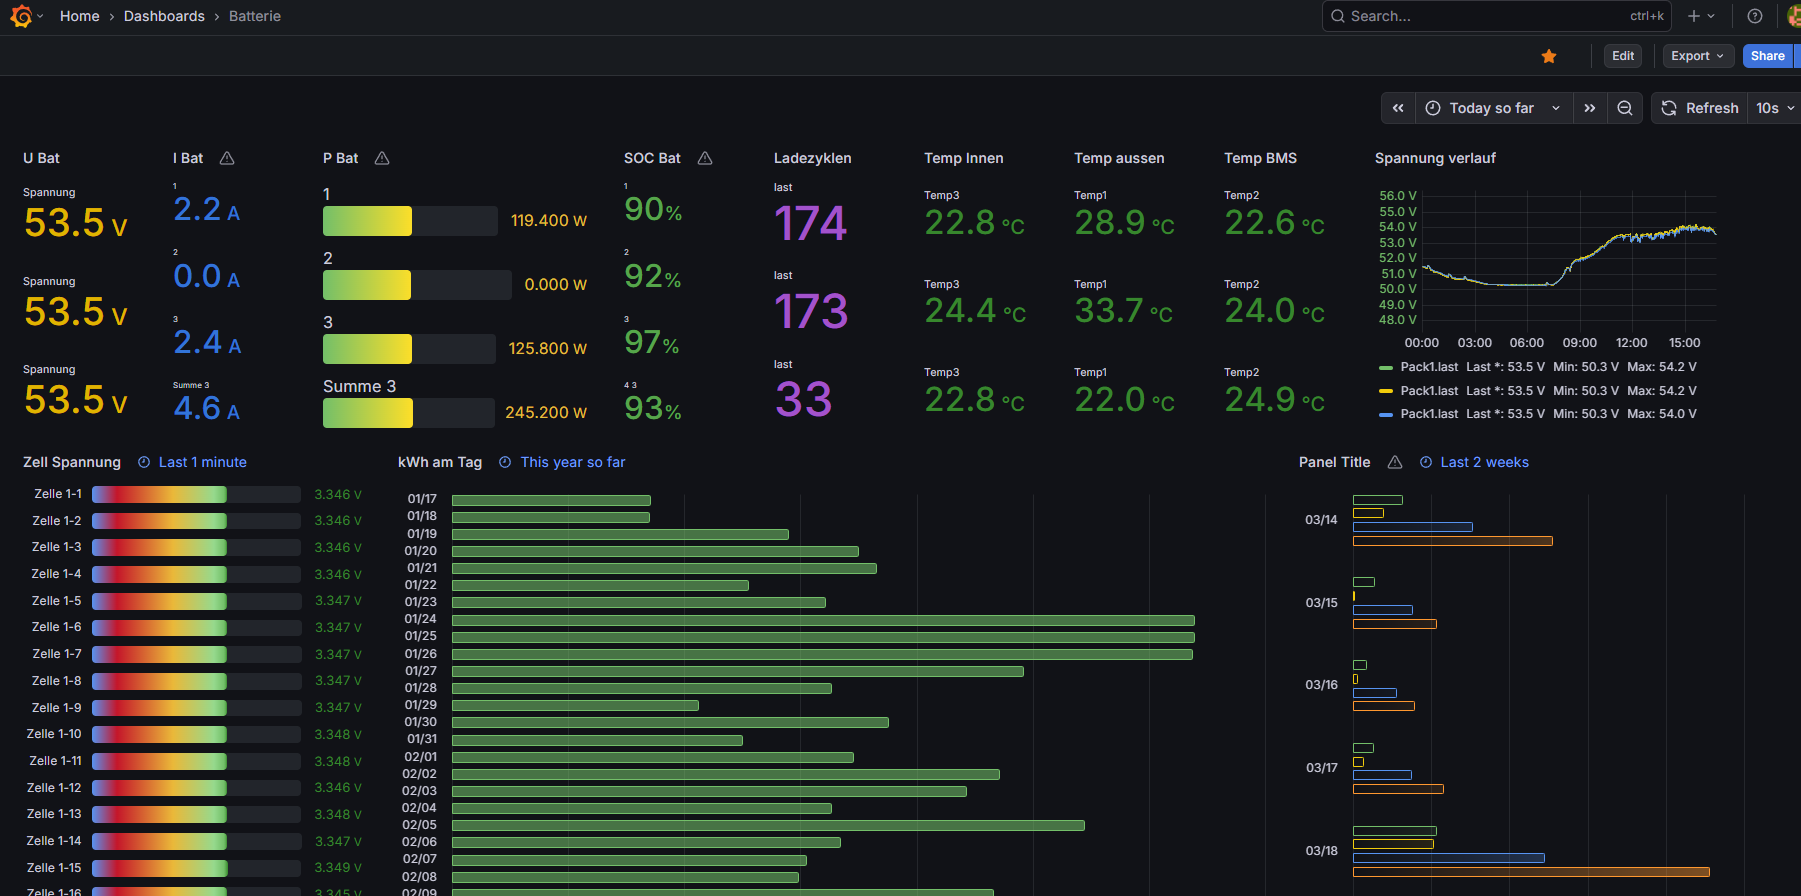Click the zoom out time range icon
This screenshot has width=1801, height=896.
(x=1625, y=108)
